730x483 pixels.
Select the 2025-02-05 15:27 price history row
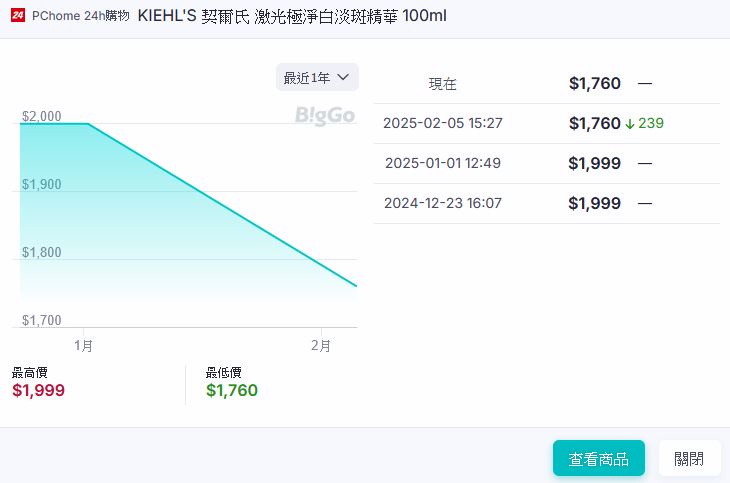click(546, 123)
